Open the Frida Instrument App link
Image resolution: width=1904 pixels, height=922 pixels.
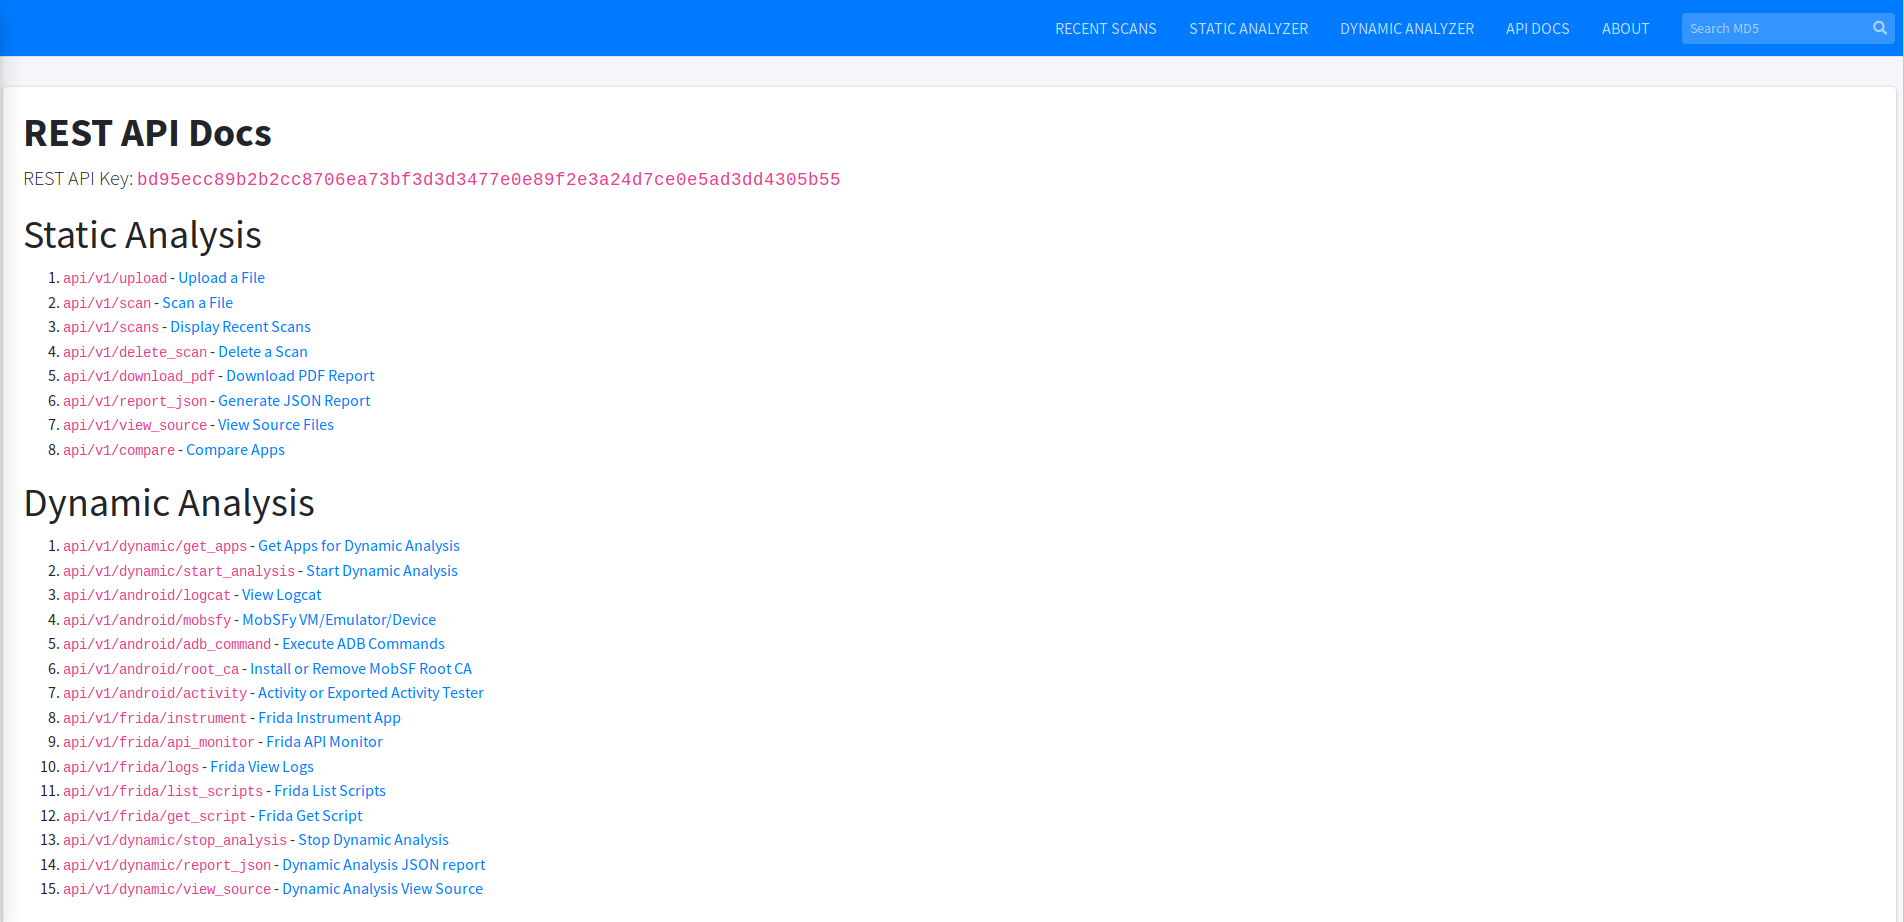tap(329, 718)
